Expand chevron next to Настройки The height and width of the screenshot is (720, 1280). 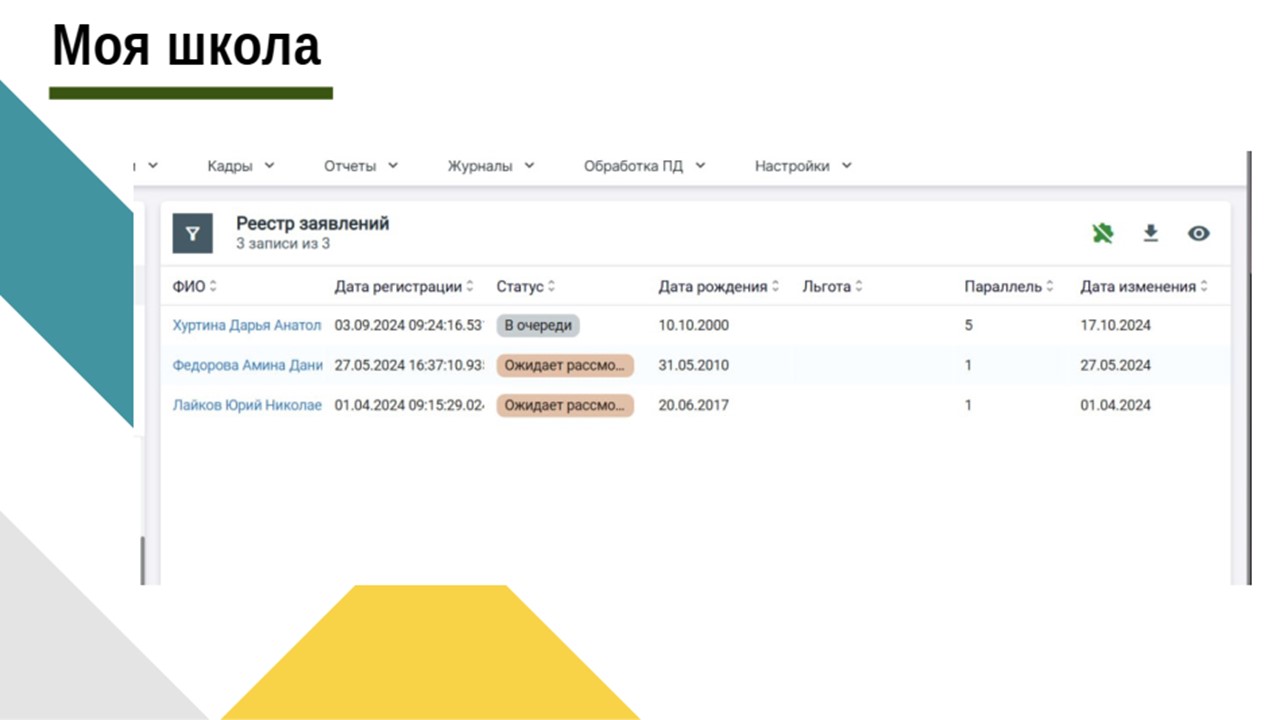point(846,166)
